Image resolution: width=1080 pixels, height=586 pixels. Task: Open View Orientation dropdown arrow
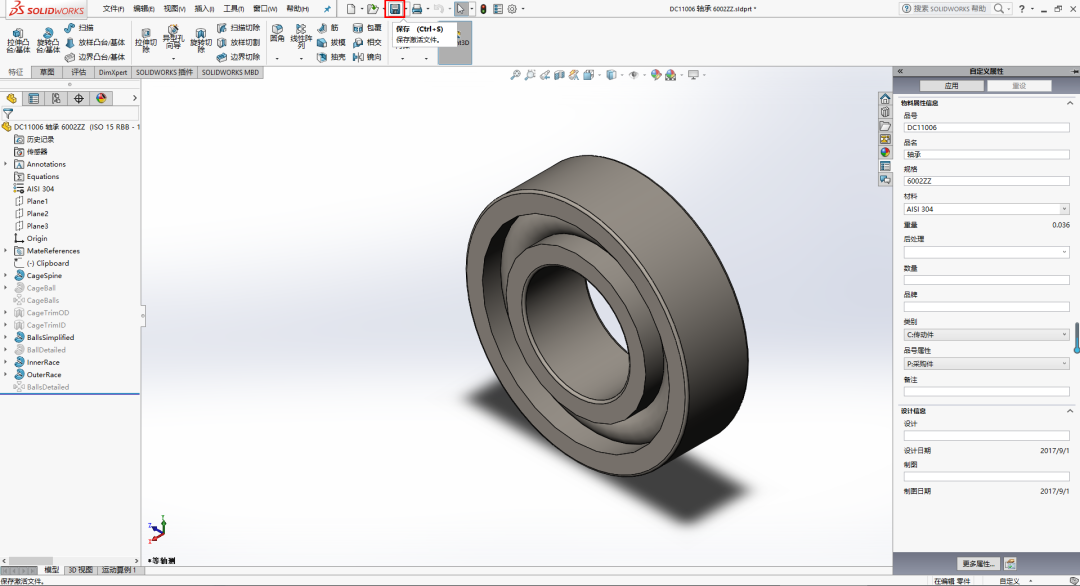point(599,75)
